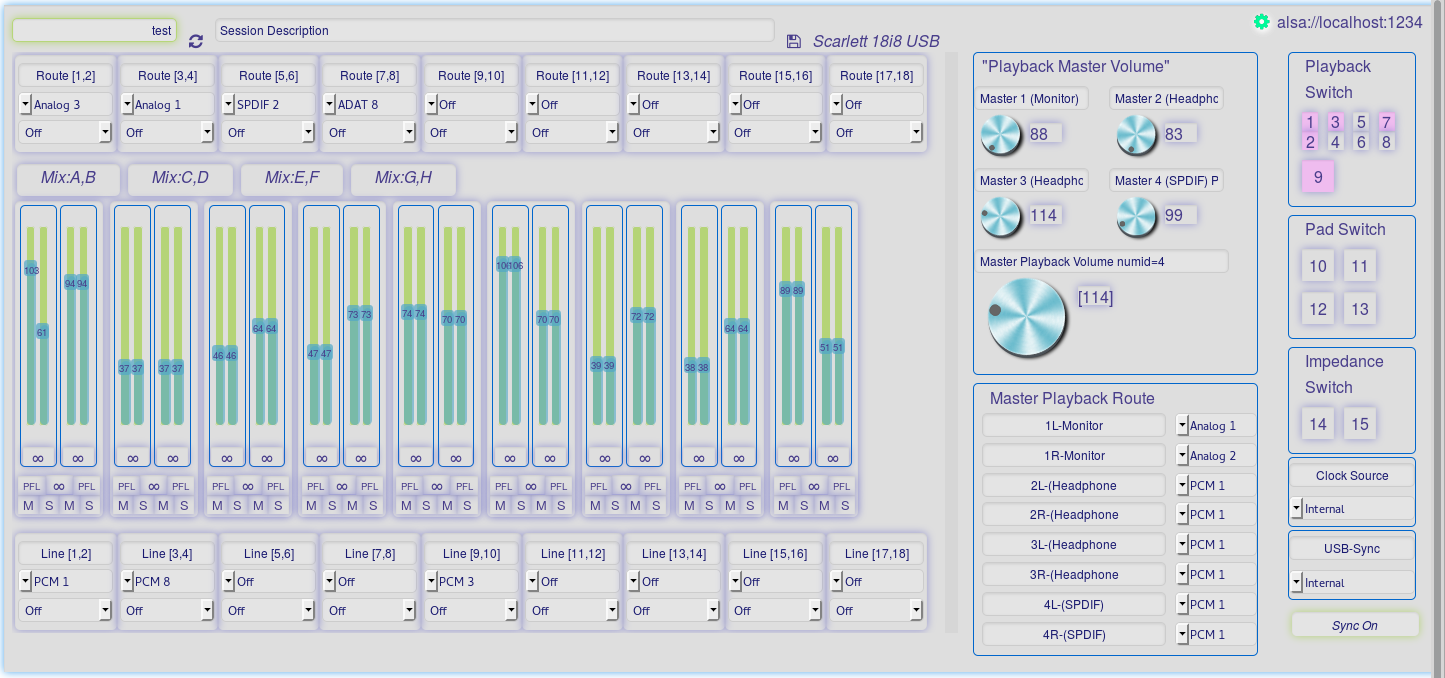
Task: Click the refresh icon beside the test field
Action: [x=195, y=40]
